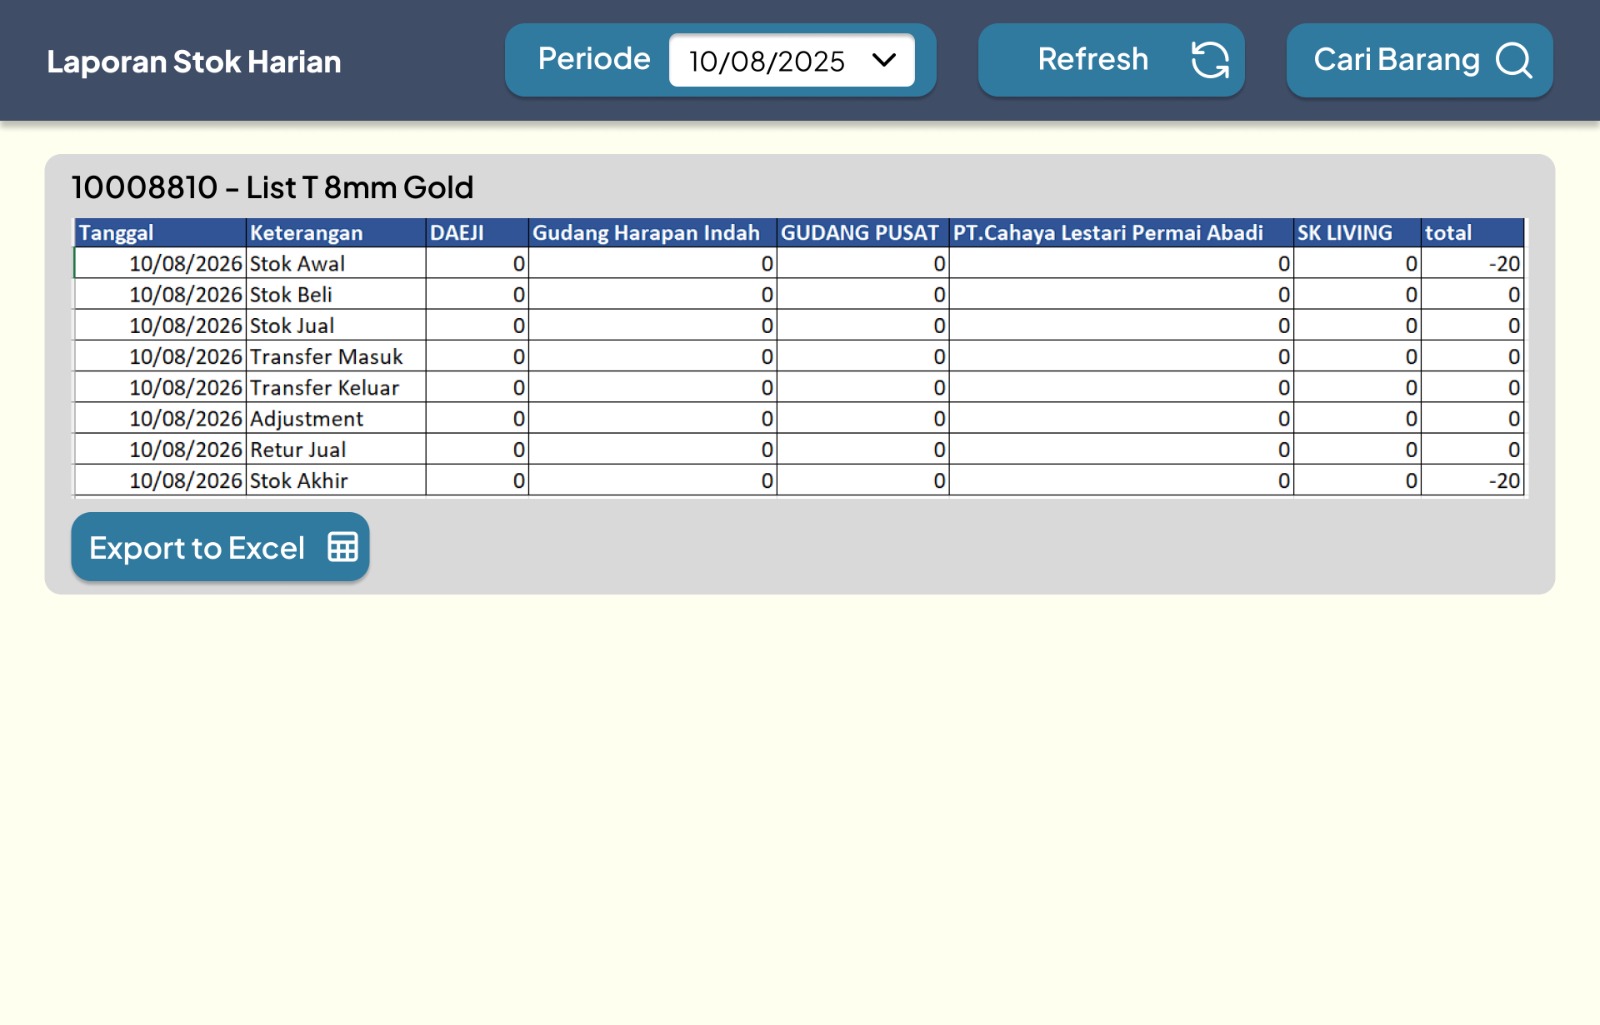Click the total column header
This screenshot has width=1600, height=1025.
pyautogui.click(x=1472, y=233)
